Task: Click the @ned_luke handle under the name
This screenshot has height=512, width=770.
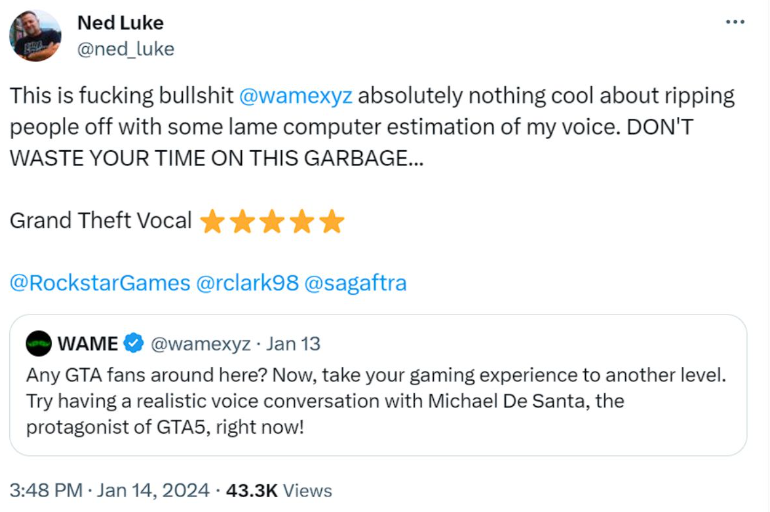Action: [x=125, y=48]
